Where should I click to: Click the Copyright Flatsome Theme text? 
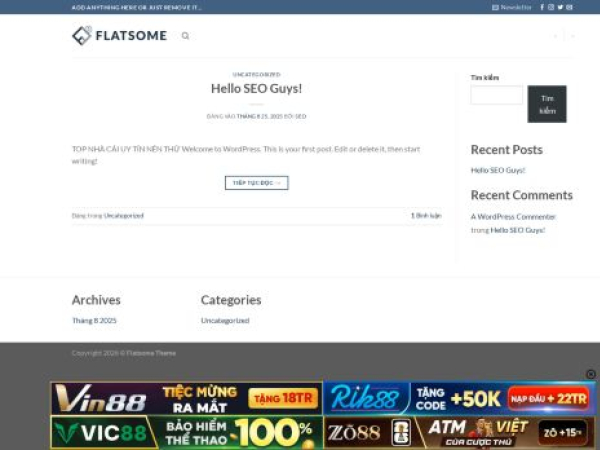(x=124, y=353)
